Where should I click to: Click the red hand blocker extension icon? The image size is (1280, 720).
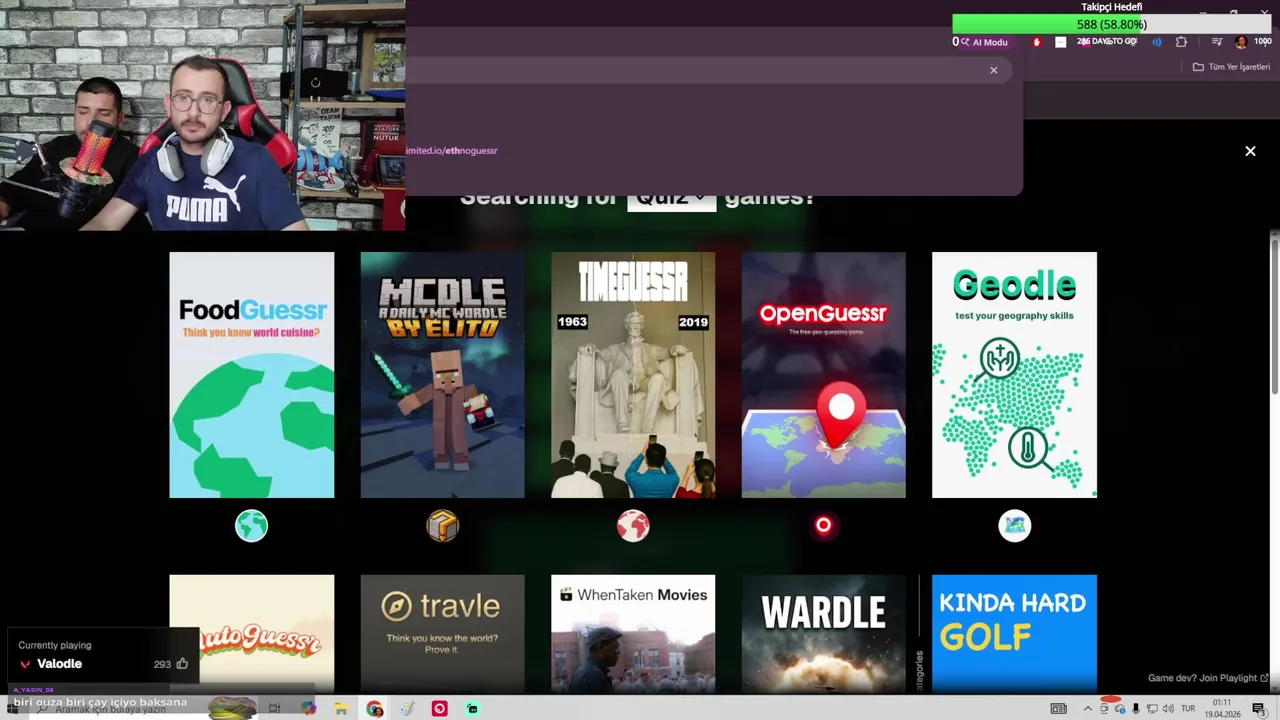pyautogui.click(x=1036, y=42)
